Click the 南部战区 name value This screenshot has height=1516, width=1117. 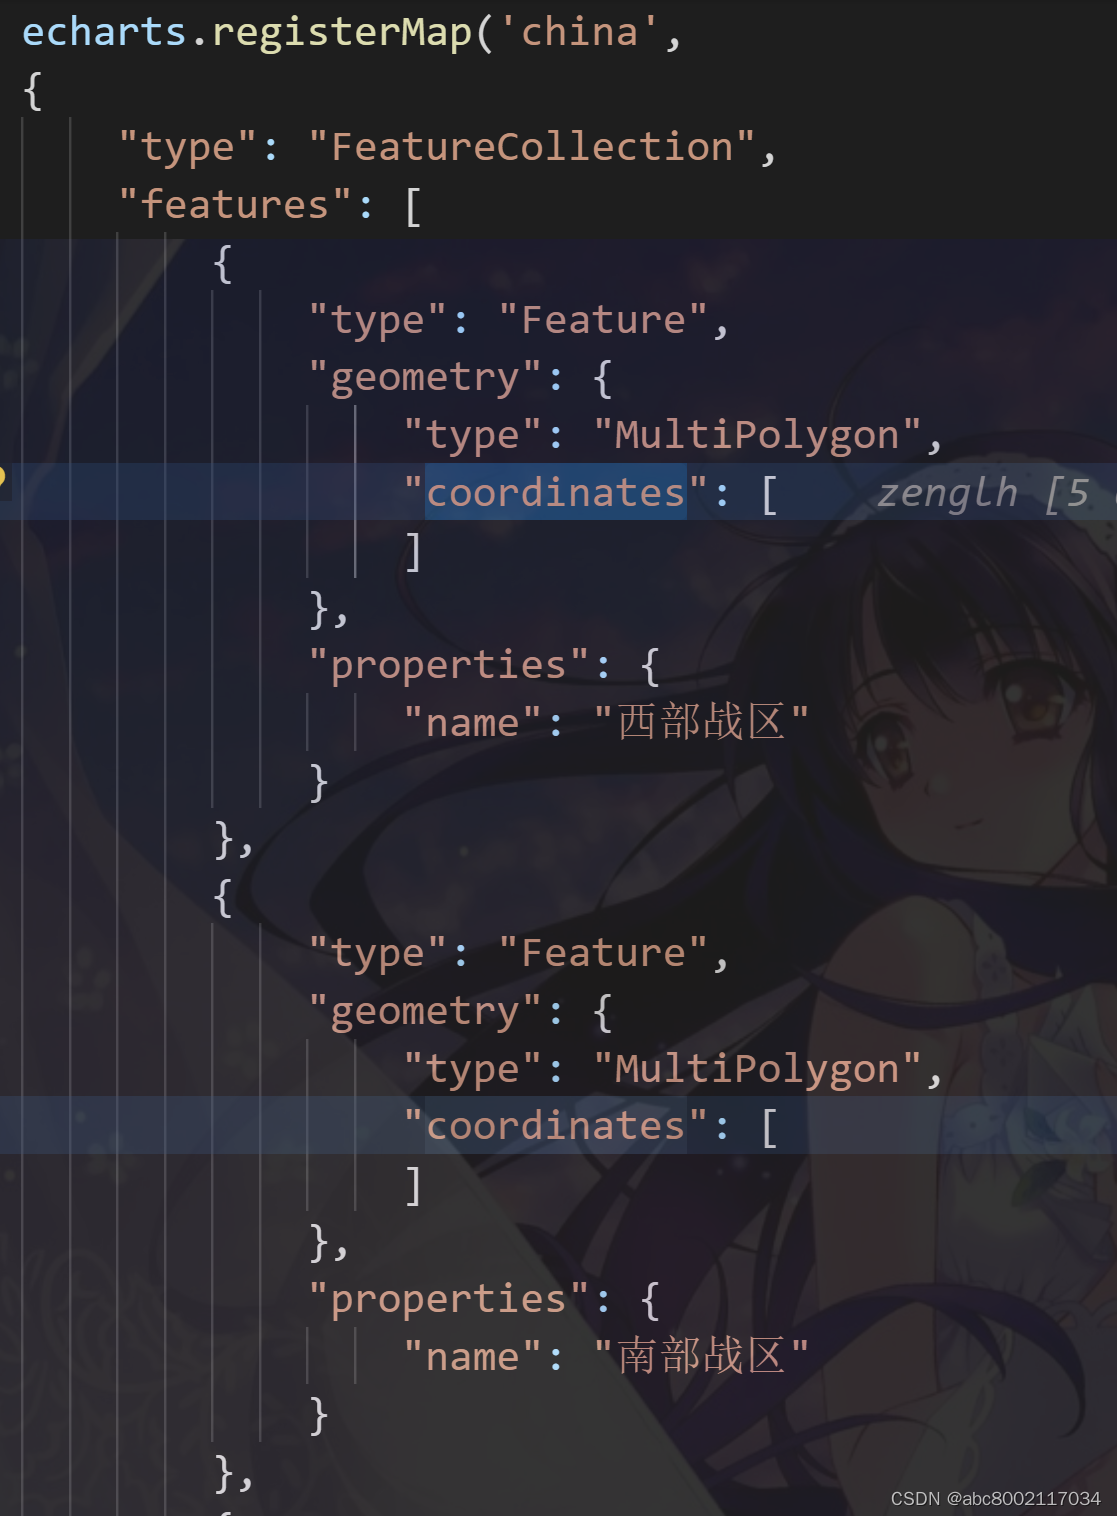[x=700, y=1357]
